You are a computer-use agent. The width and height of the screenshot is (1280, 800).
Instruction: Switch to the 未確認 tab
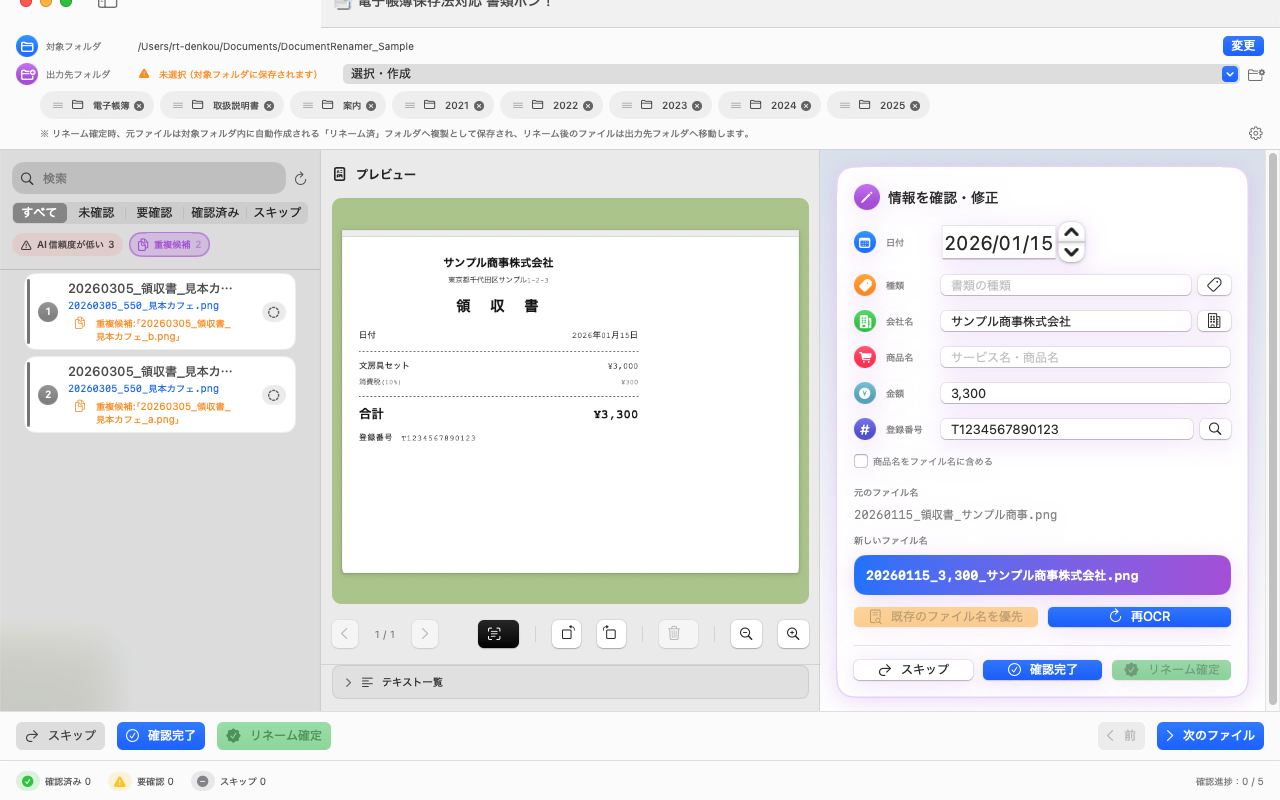96,213
